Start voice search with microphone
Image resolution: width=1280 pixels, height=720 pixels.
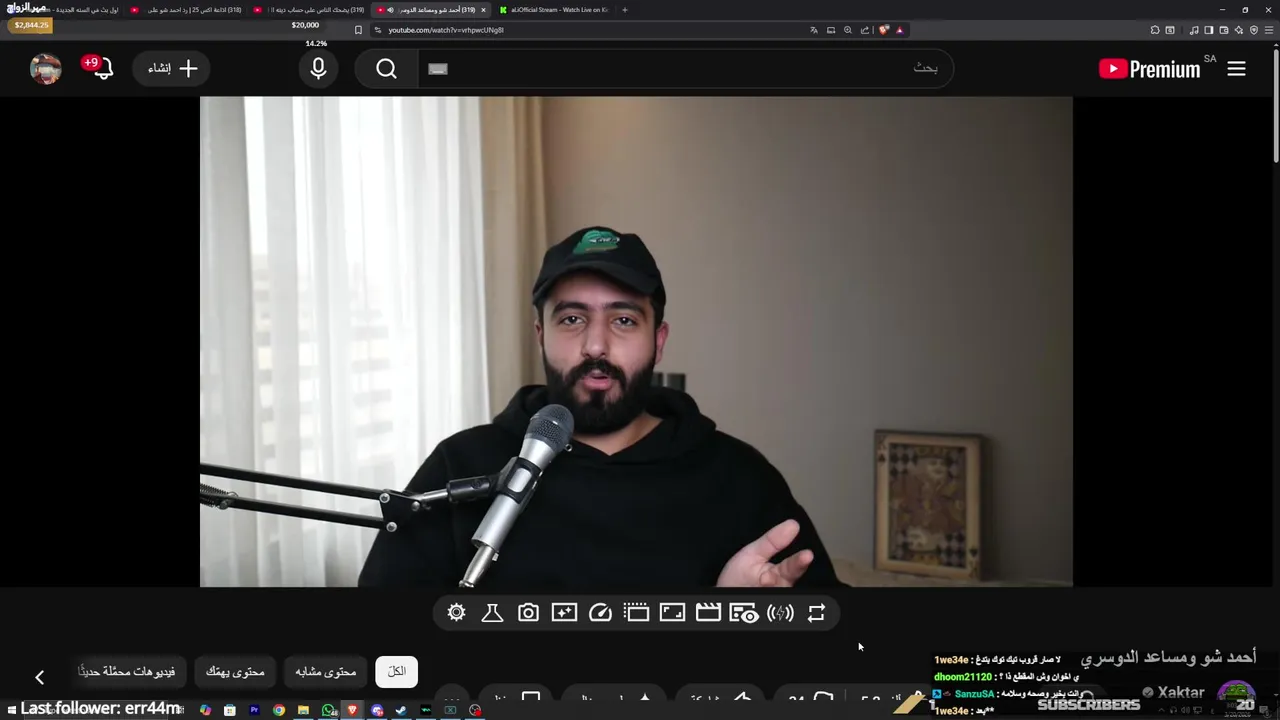318,69
